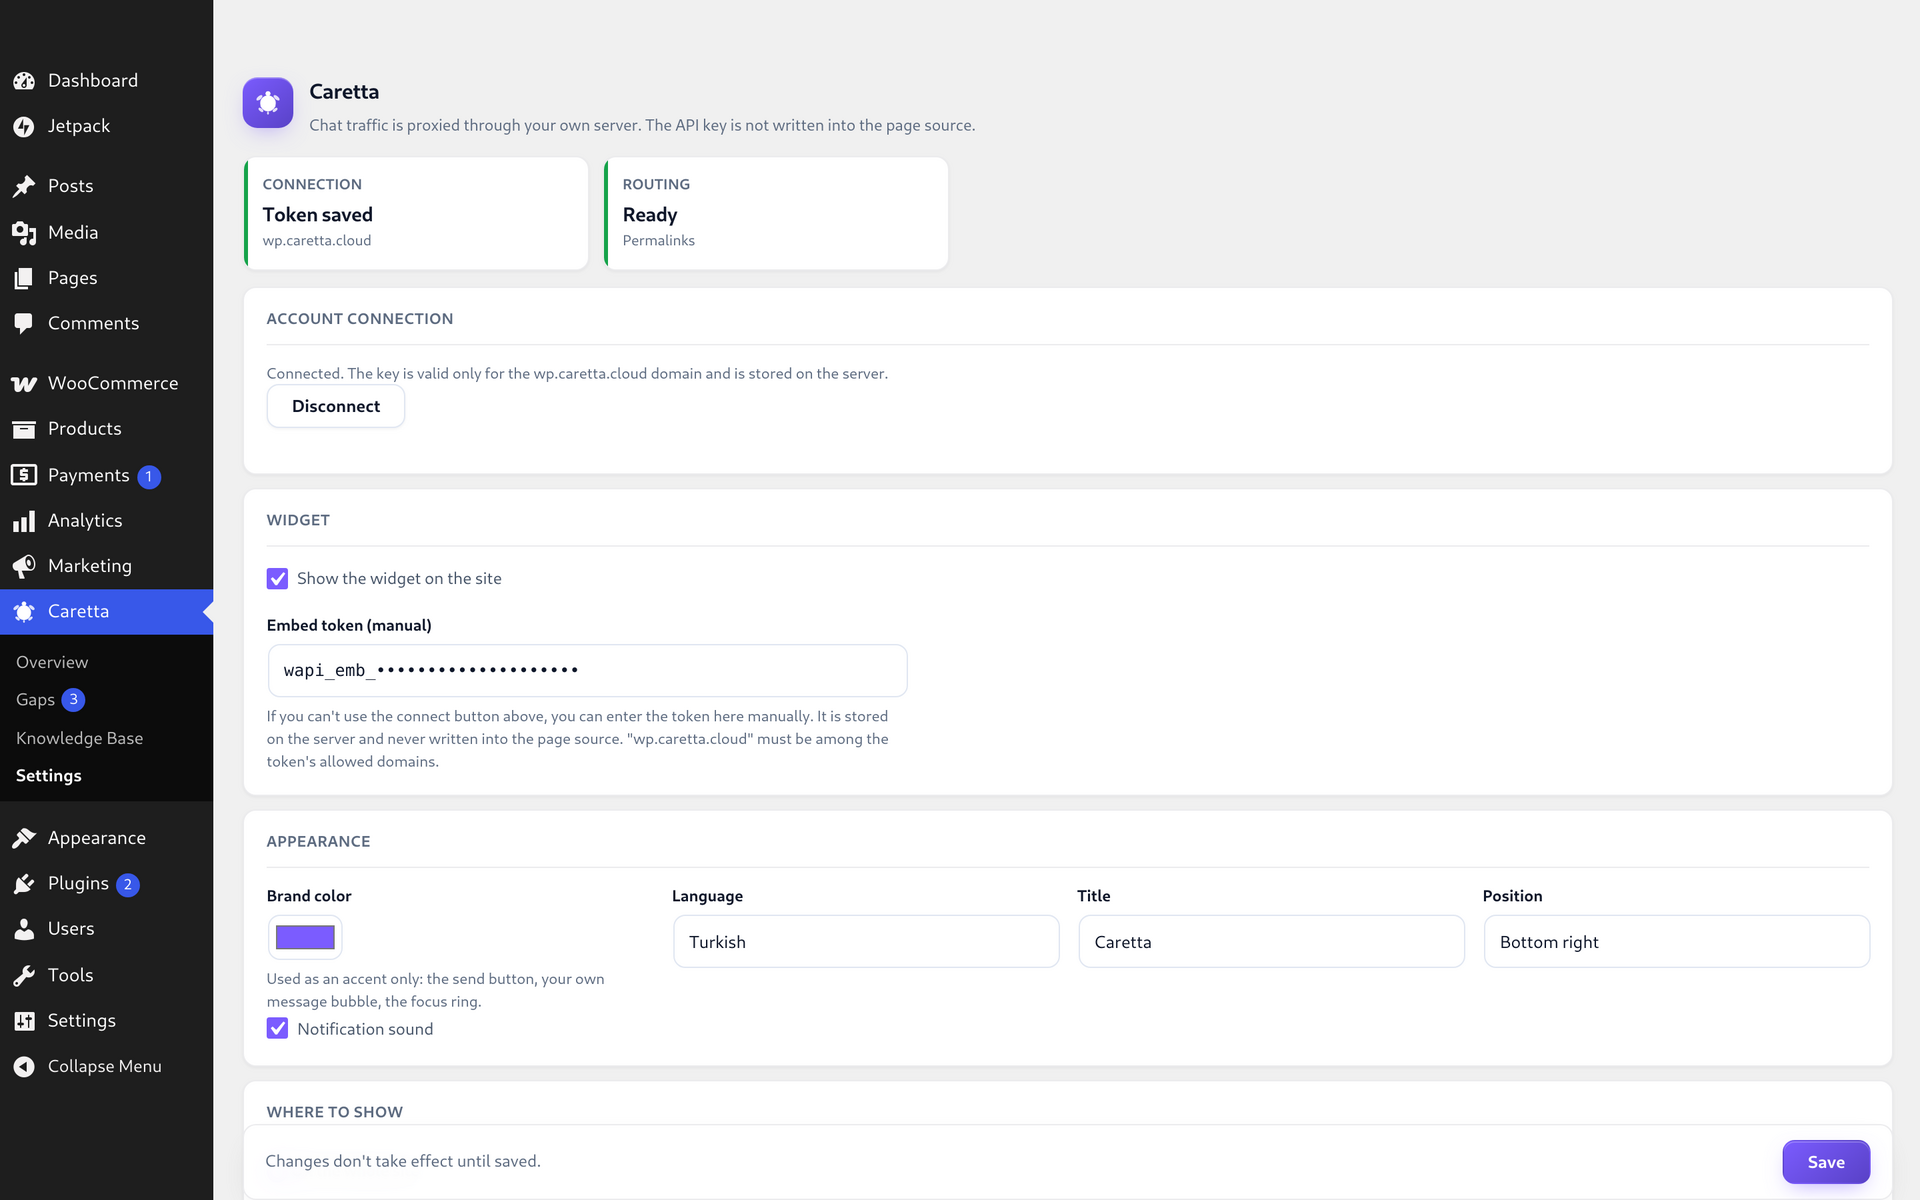Open the Marketing menu link
Viewport: 1920px width, 1200px height.
point(106,566)
